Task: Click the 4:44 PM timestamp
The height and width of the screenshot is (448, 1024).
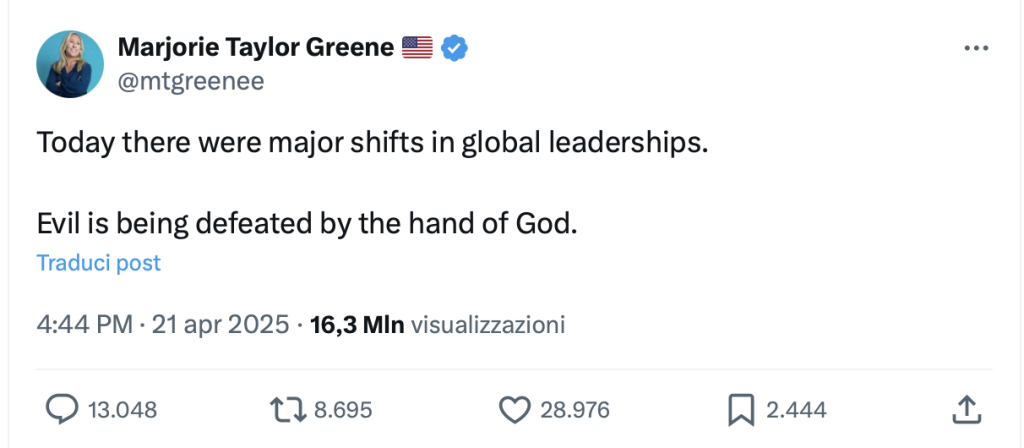Action: tap(84, 325)
